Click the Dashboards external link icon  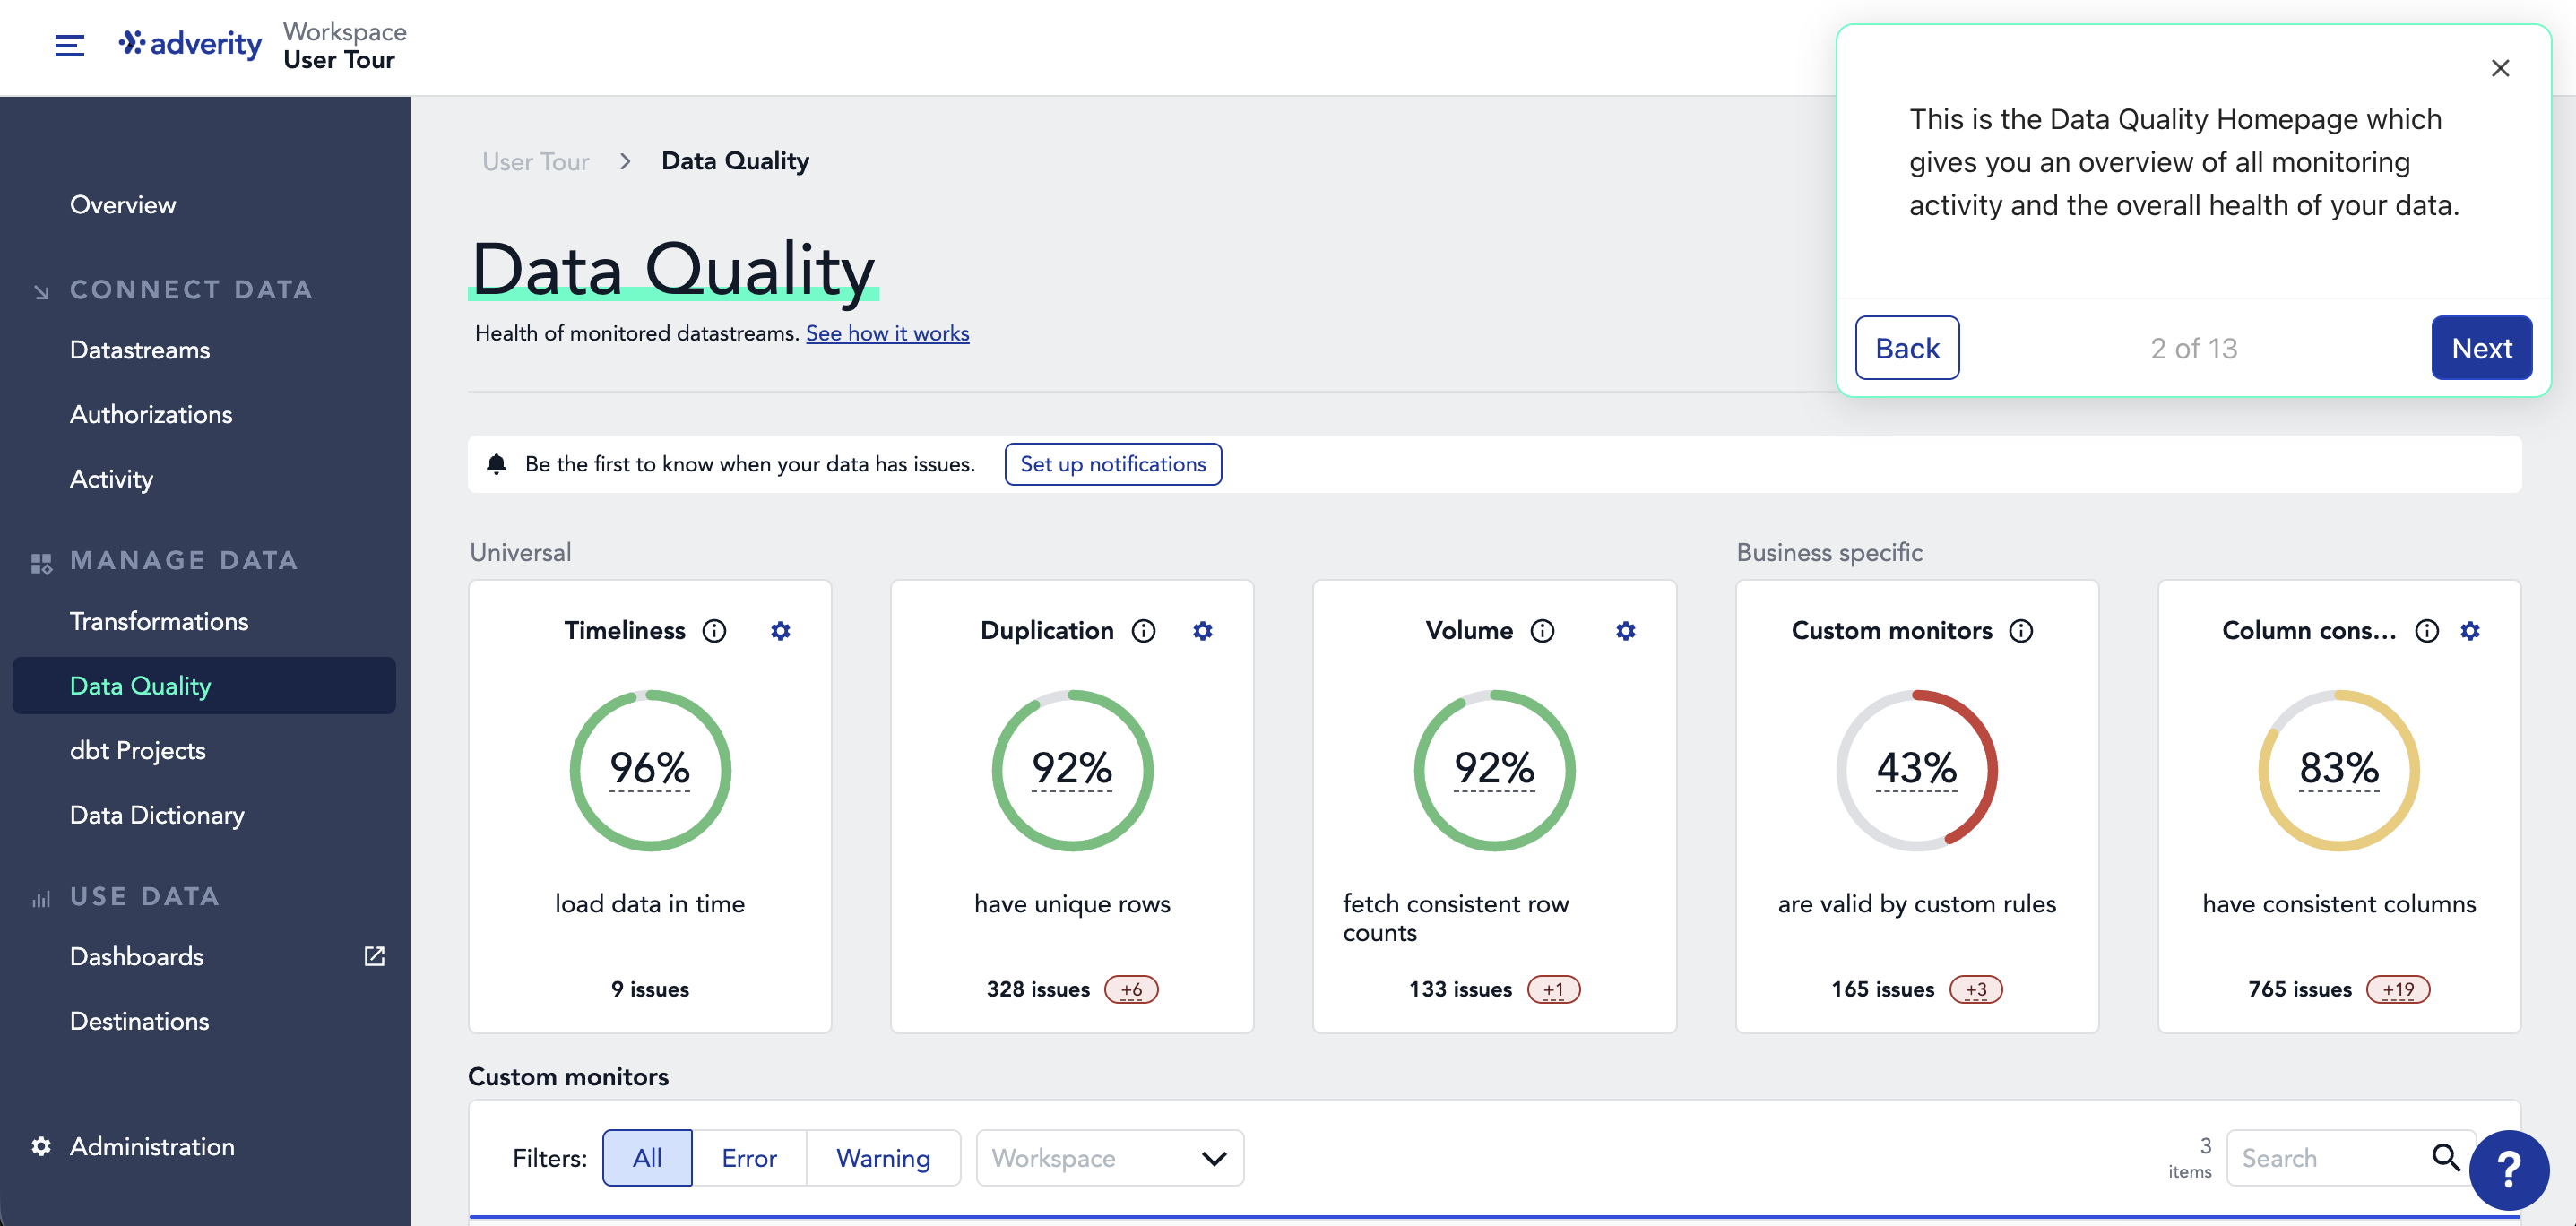tap(374, 956)
